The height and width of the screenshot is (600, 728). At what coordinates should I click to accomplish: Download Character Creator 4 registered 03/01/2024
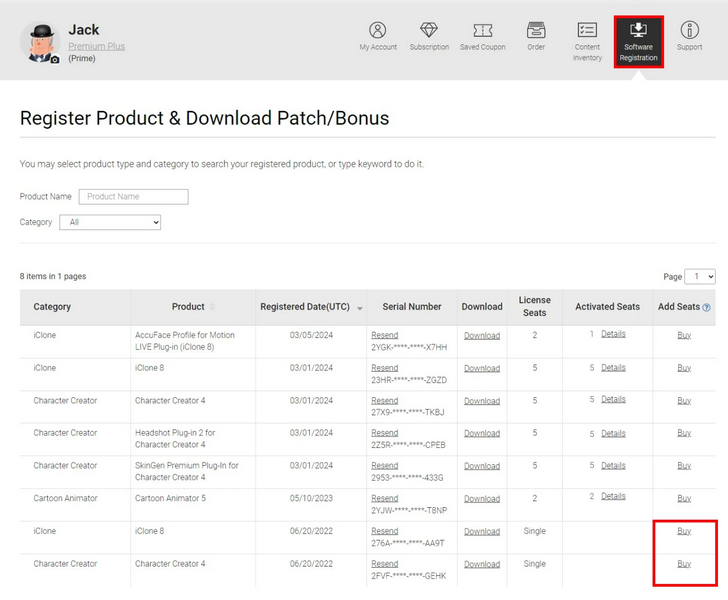click(482, 401)
